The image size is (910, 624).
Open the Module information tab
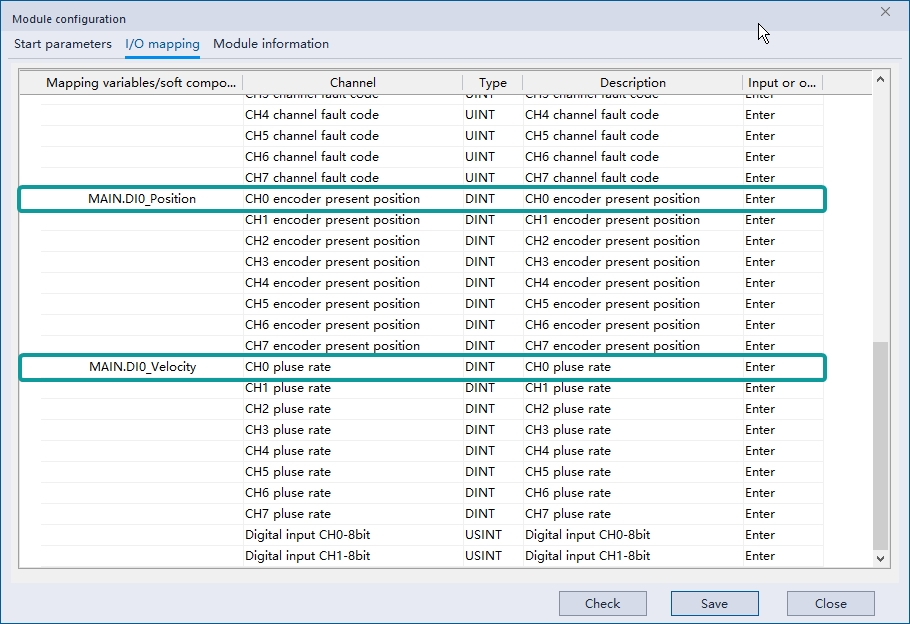[x=271, y=44]
